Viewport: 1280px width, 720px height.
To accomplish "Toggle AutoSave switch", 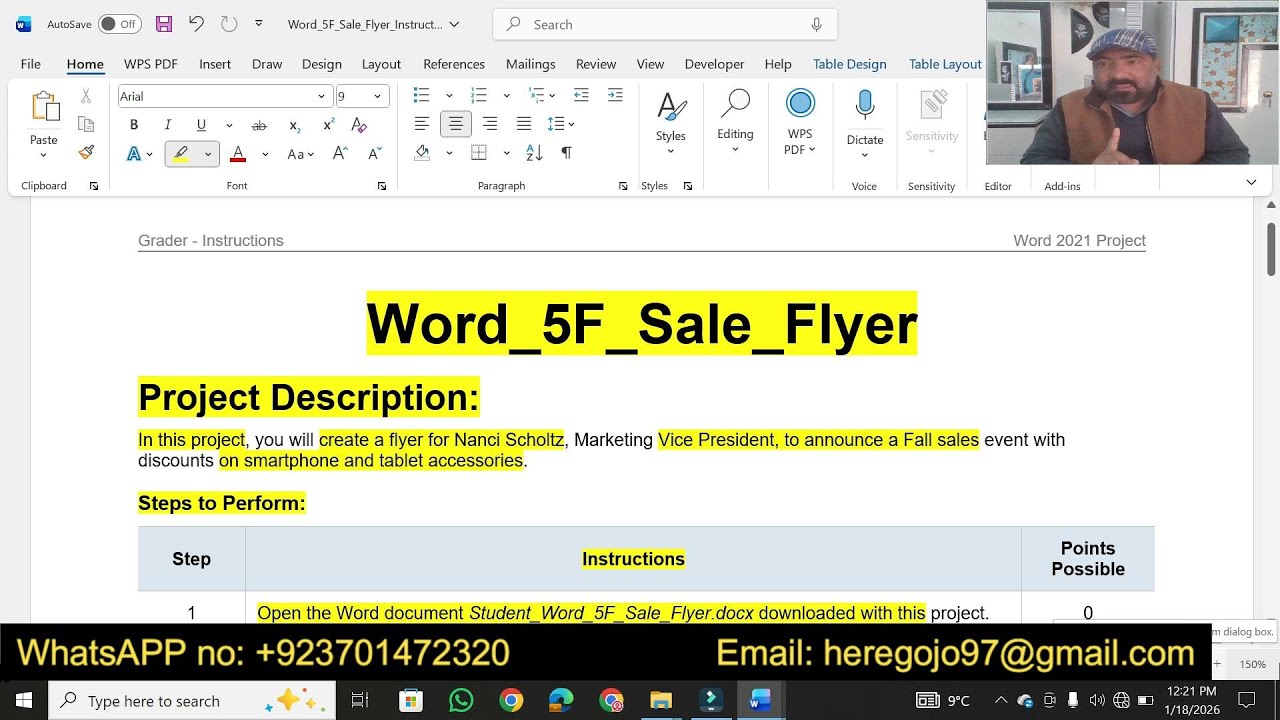I will point(120,24).
